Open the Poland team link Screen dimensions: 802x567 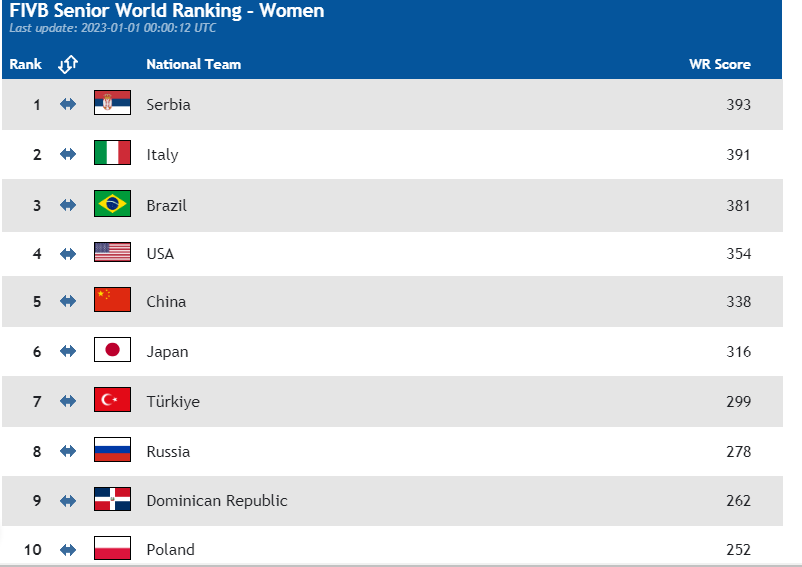170,549
